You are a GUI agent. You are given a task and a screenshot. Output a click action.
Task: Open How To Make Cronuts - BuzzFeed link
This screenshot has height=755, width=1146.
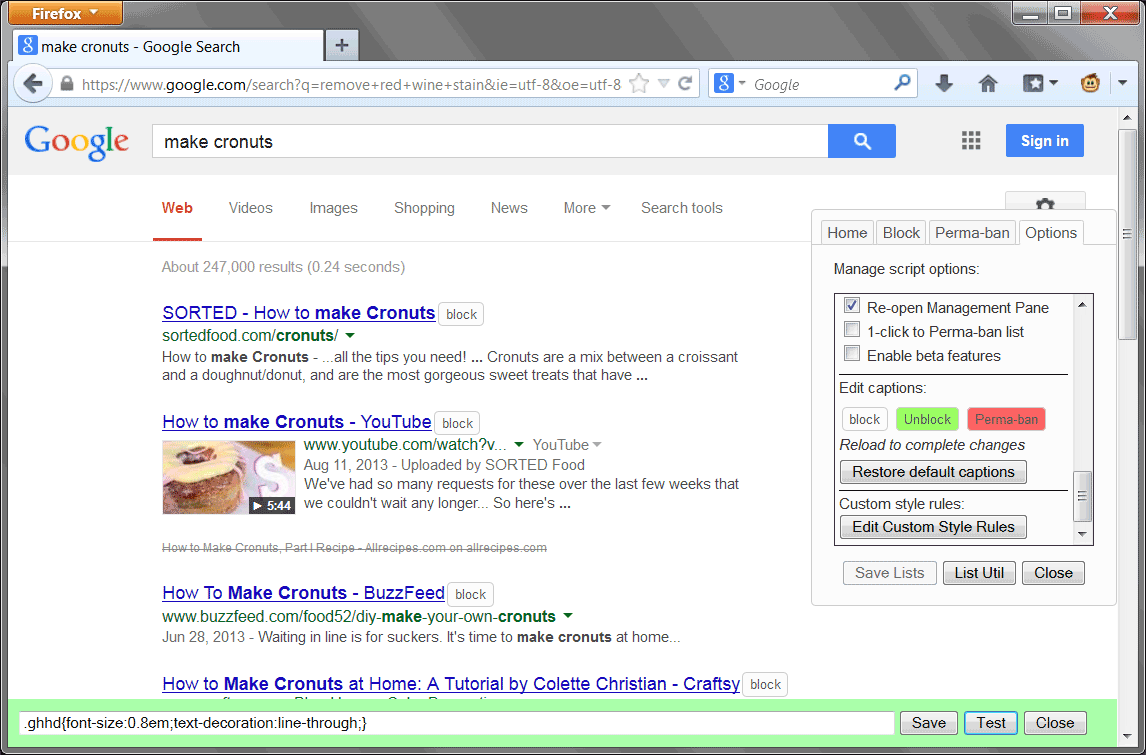[303, 593]
